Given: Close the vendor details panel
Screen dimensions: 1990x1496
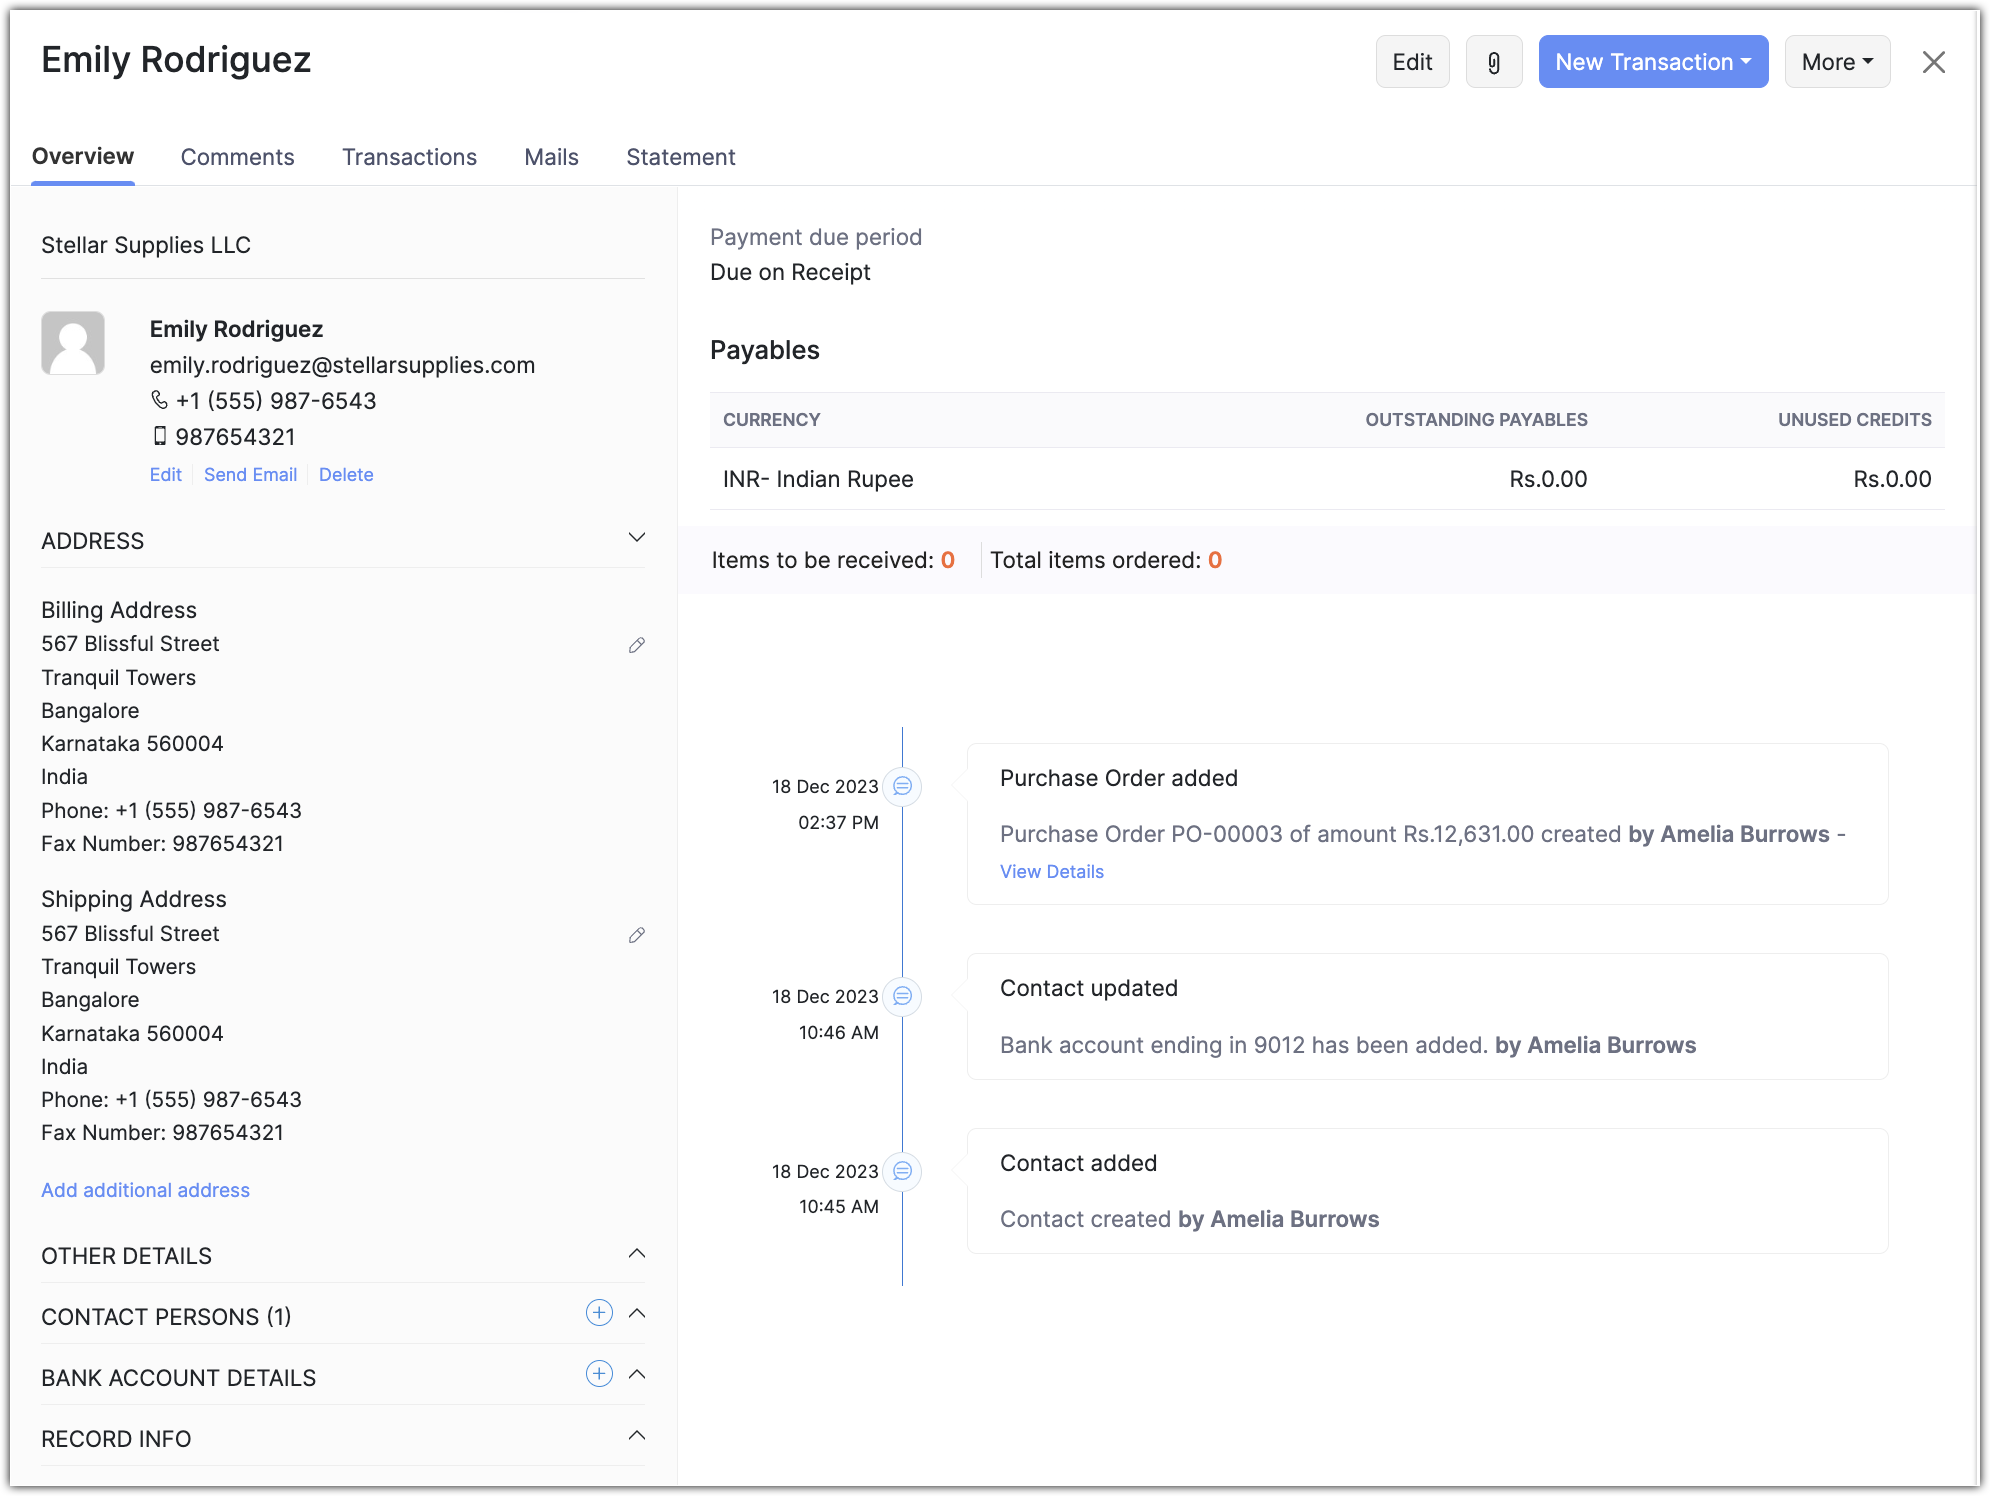Looking at the screenshot, I should pos(1933,62).
